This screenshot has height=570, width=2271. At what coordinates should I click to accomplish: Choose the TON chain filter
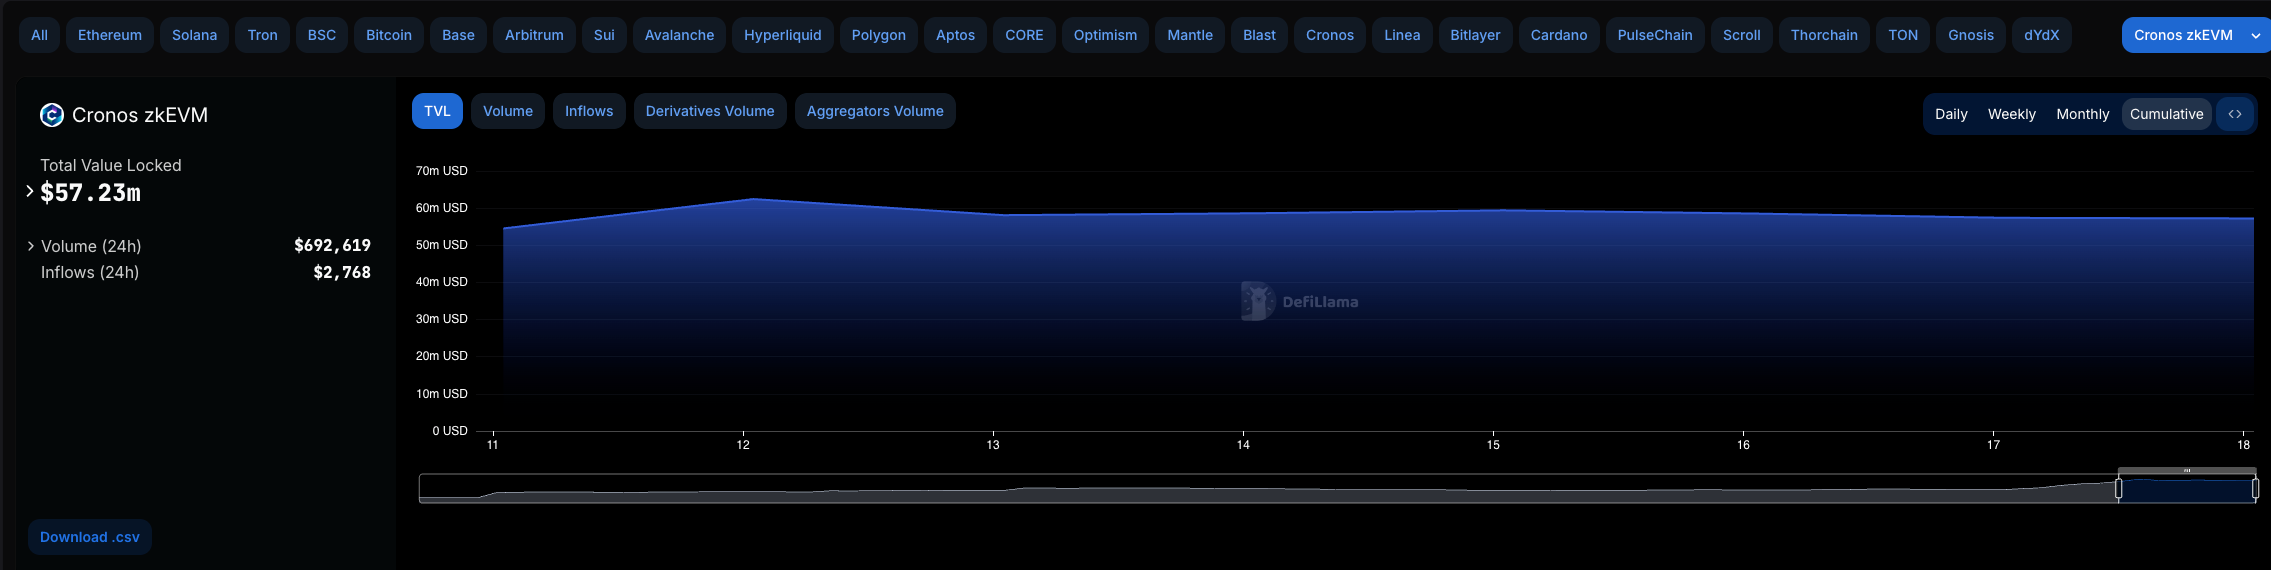1903,35
